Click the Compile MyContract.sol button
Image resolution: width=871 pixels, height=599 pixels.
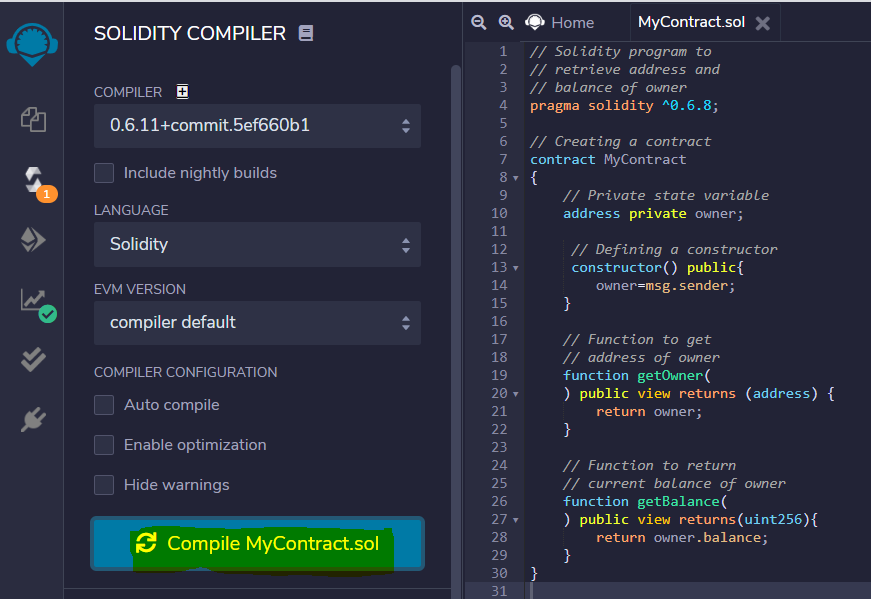tap(258, 543)
